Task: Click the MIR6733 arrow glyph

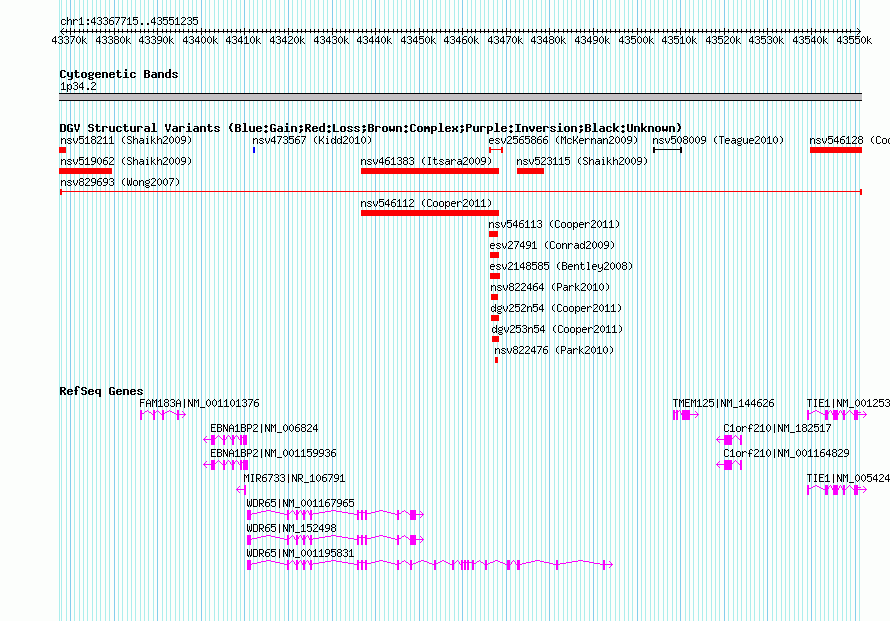Action: [x=241, y=490]
